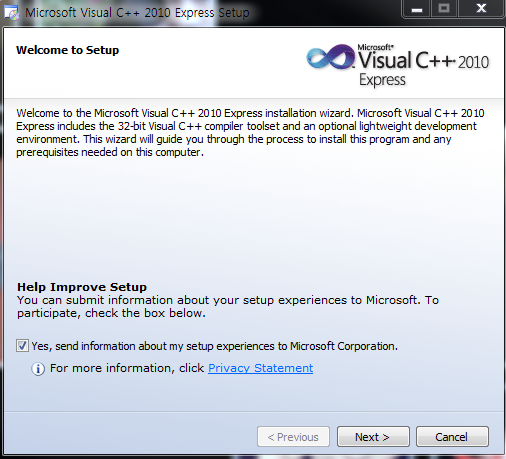
Task: Proceed with the Next > button
Action: click(x=373, y=436)
